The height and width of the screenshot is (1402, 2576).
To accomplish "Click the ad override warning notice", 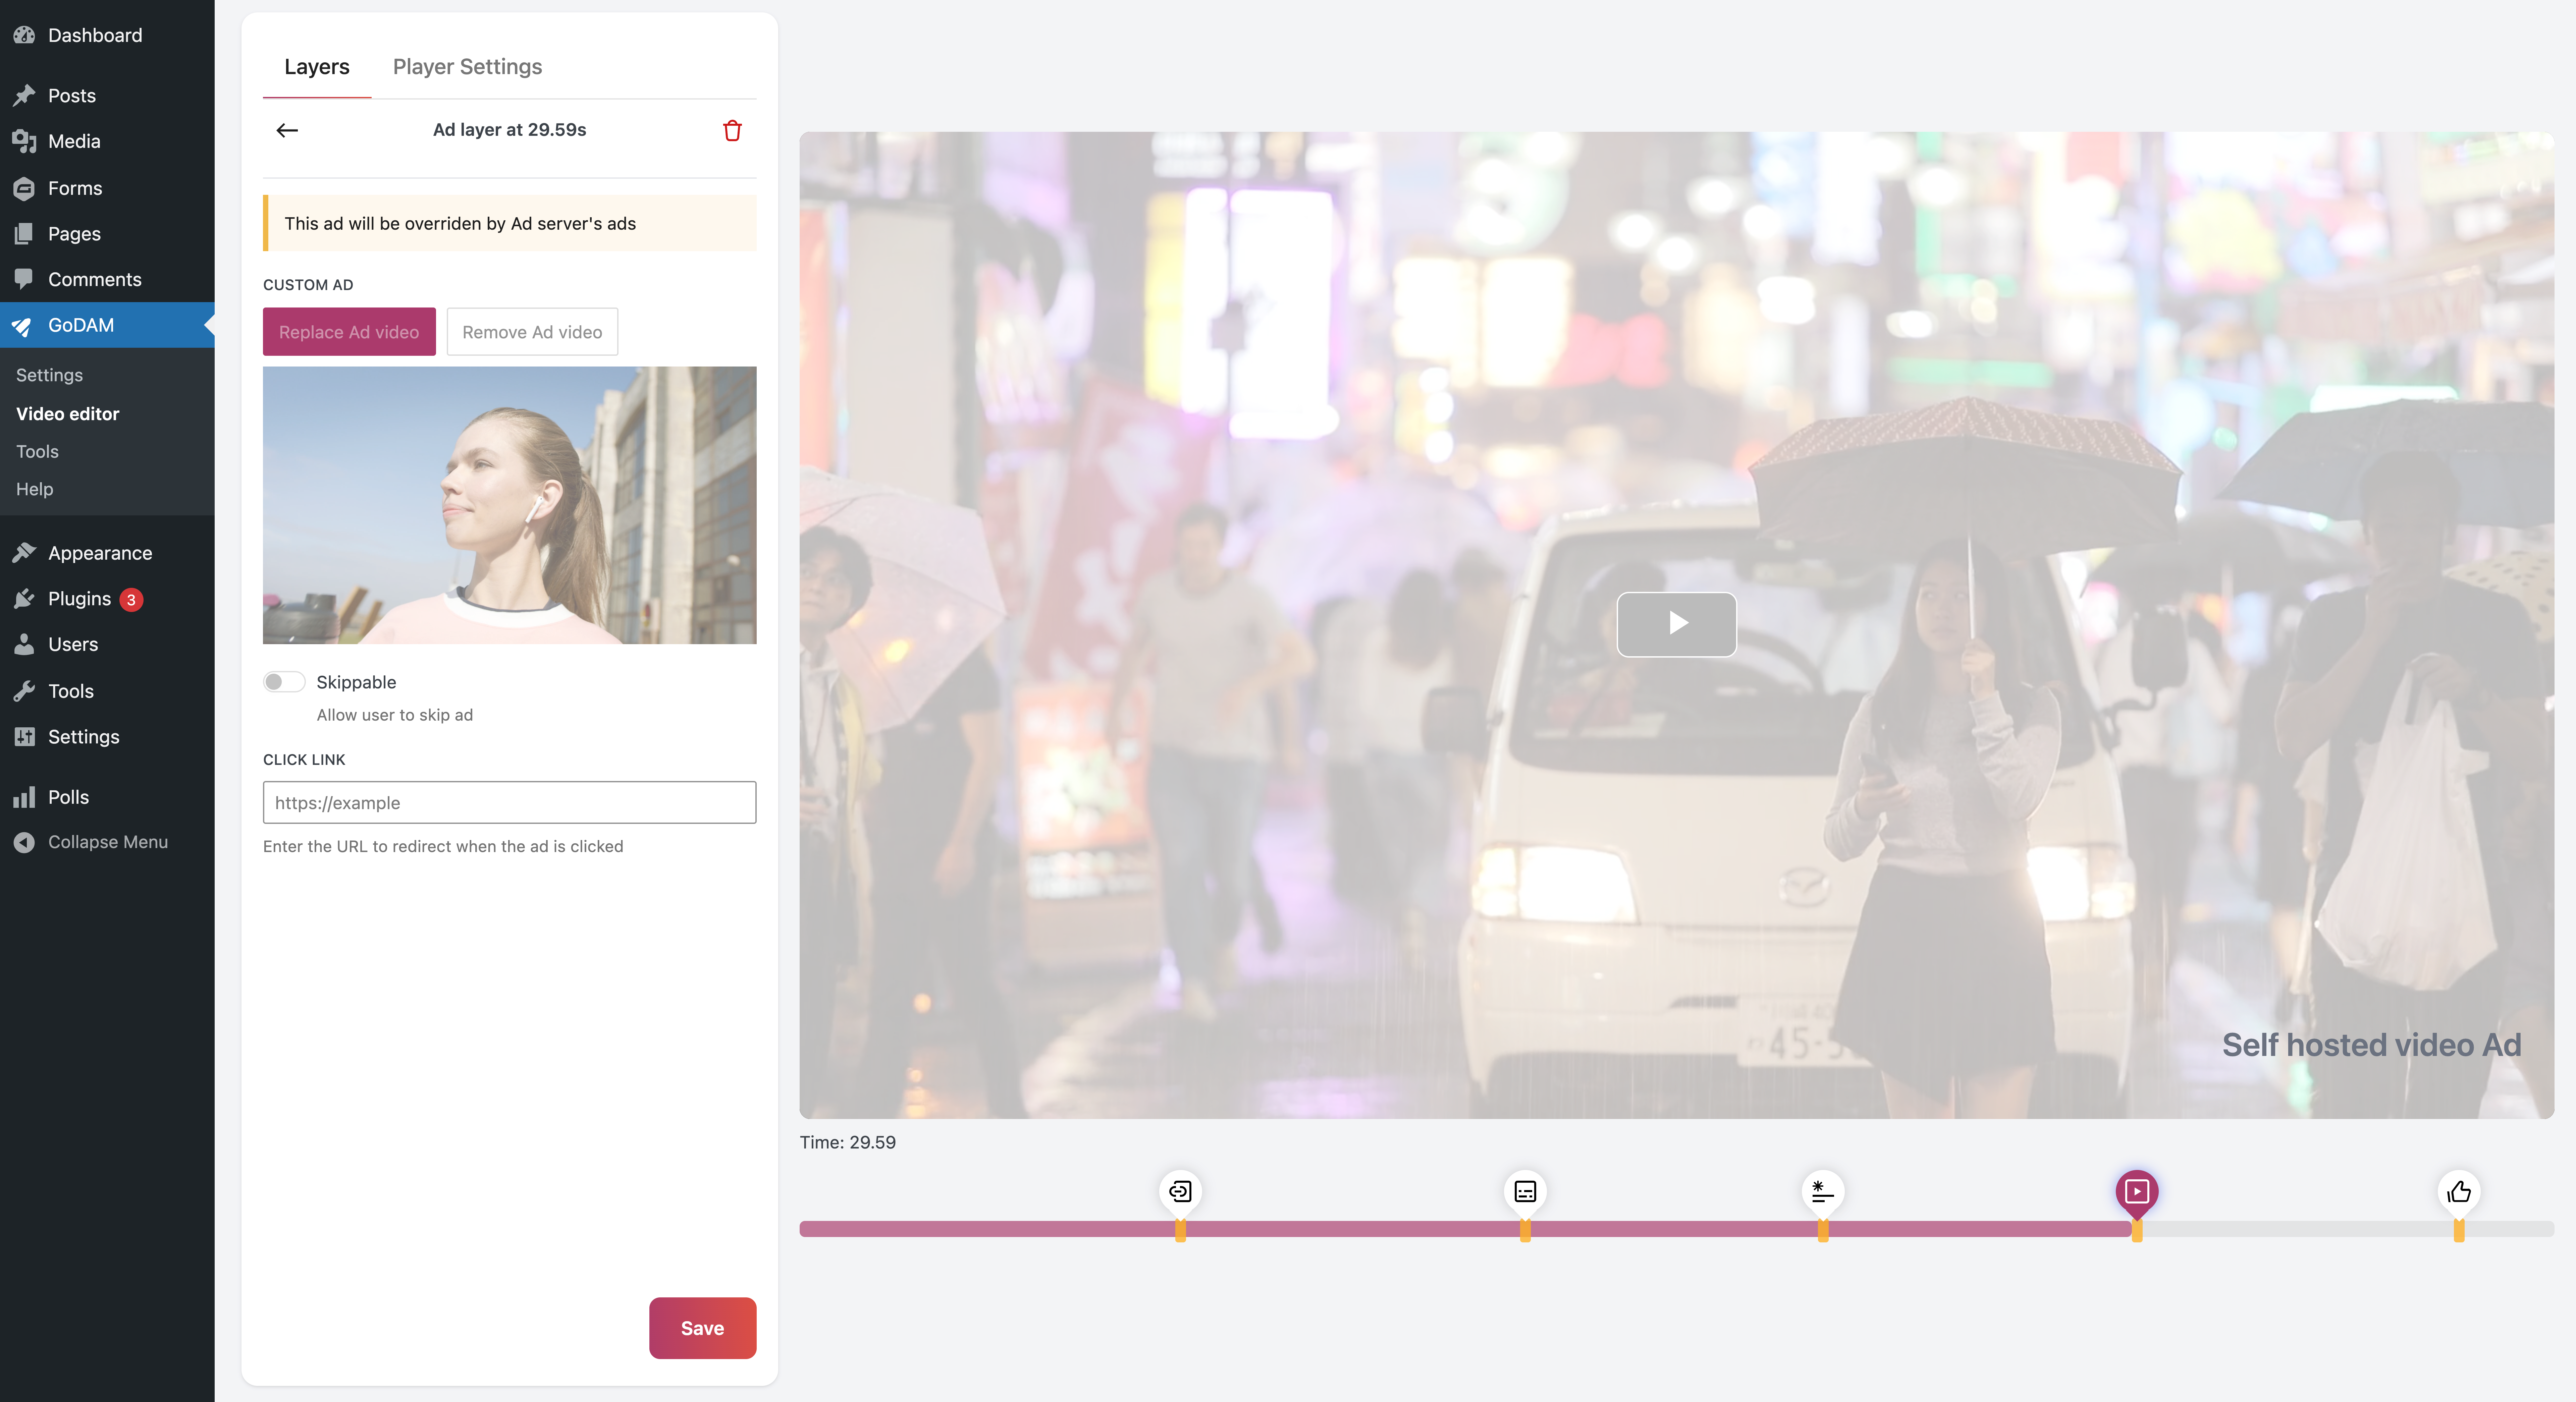I will tap(509, 223).
